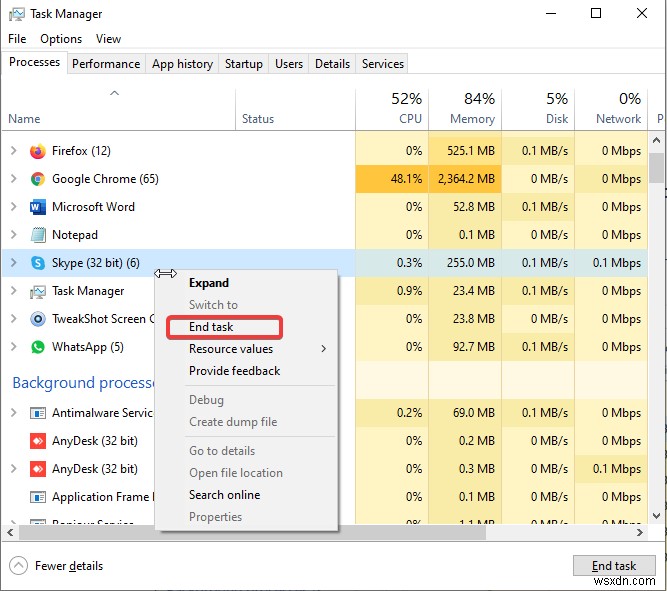667x591 pixels.
Task: Expand the Firefox (12) process group
Action: point(13,151)
